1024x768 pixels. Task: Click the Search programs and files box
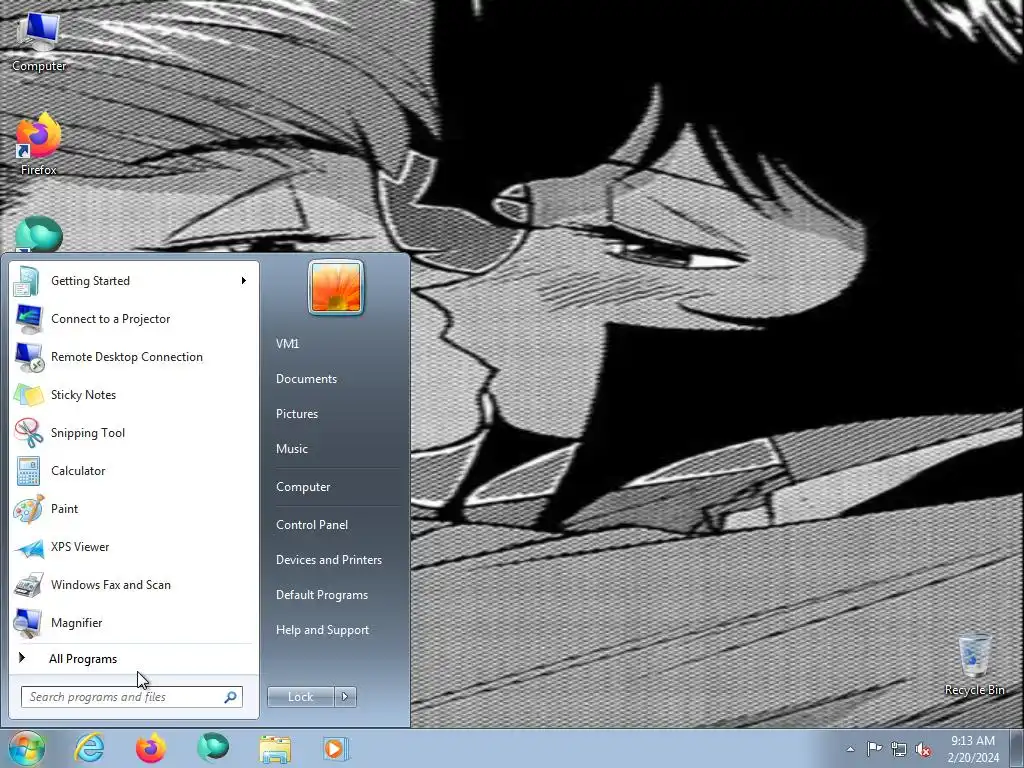coord(131,697)
